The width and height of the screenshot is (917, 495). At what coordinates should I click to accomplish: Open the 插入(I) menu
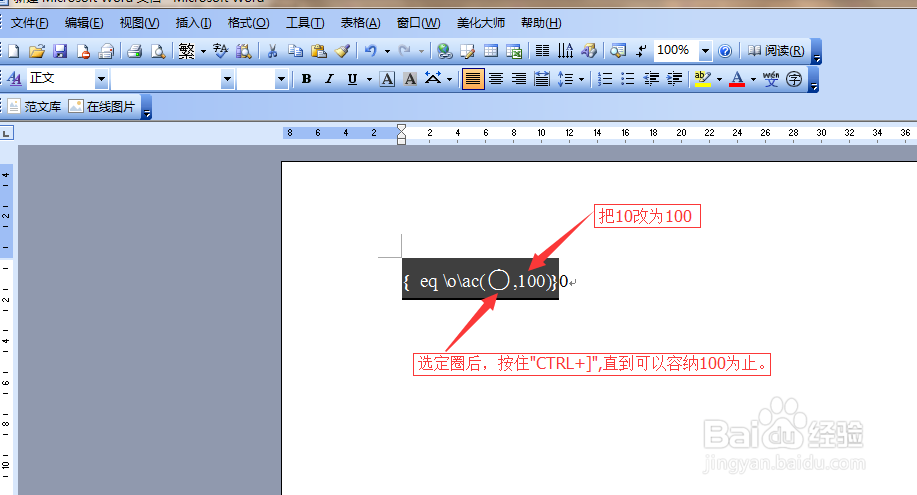(194, 23)
